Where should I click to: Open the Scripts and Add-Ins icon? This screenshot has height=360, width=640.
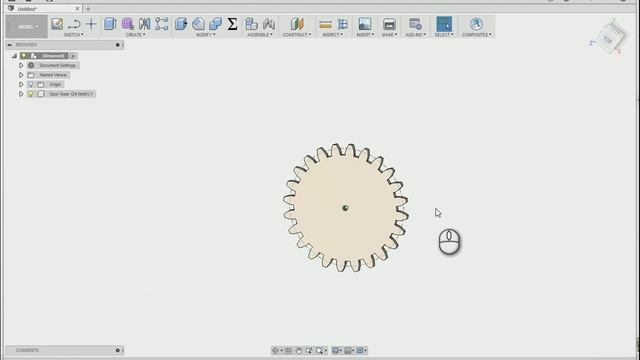(x=416, y=24)
